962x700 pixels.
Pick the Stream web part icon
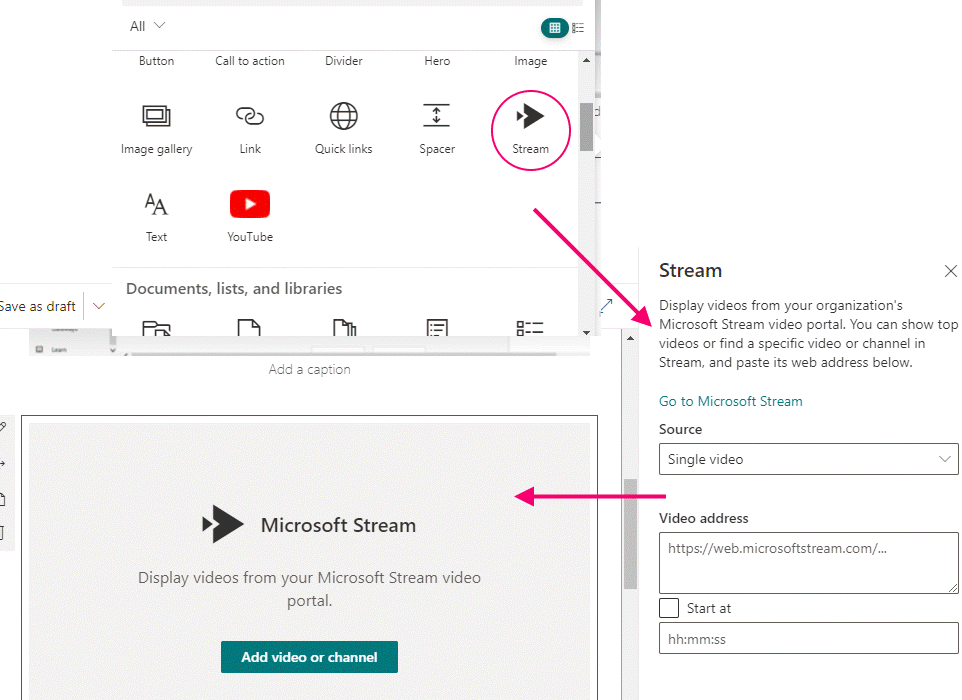(530, 116)
